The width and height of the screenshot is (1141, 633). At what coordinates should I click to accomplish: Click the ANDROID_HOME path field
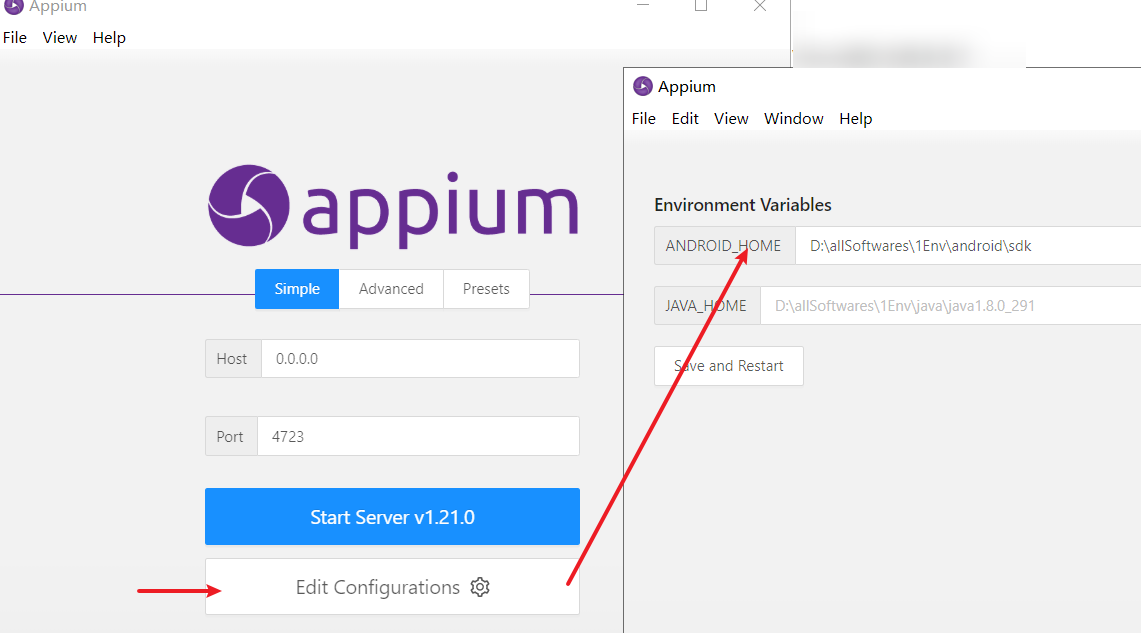(968, 246)
